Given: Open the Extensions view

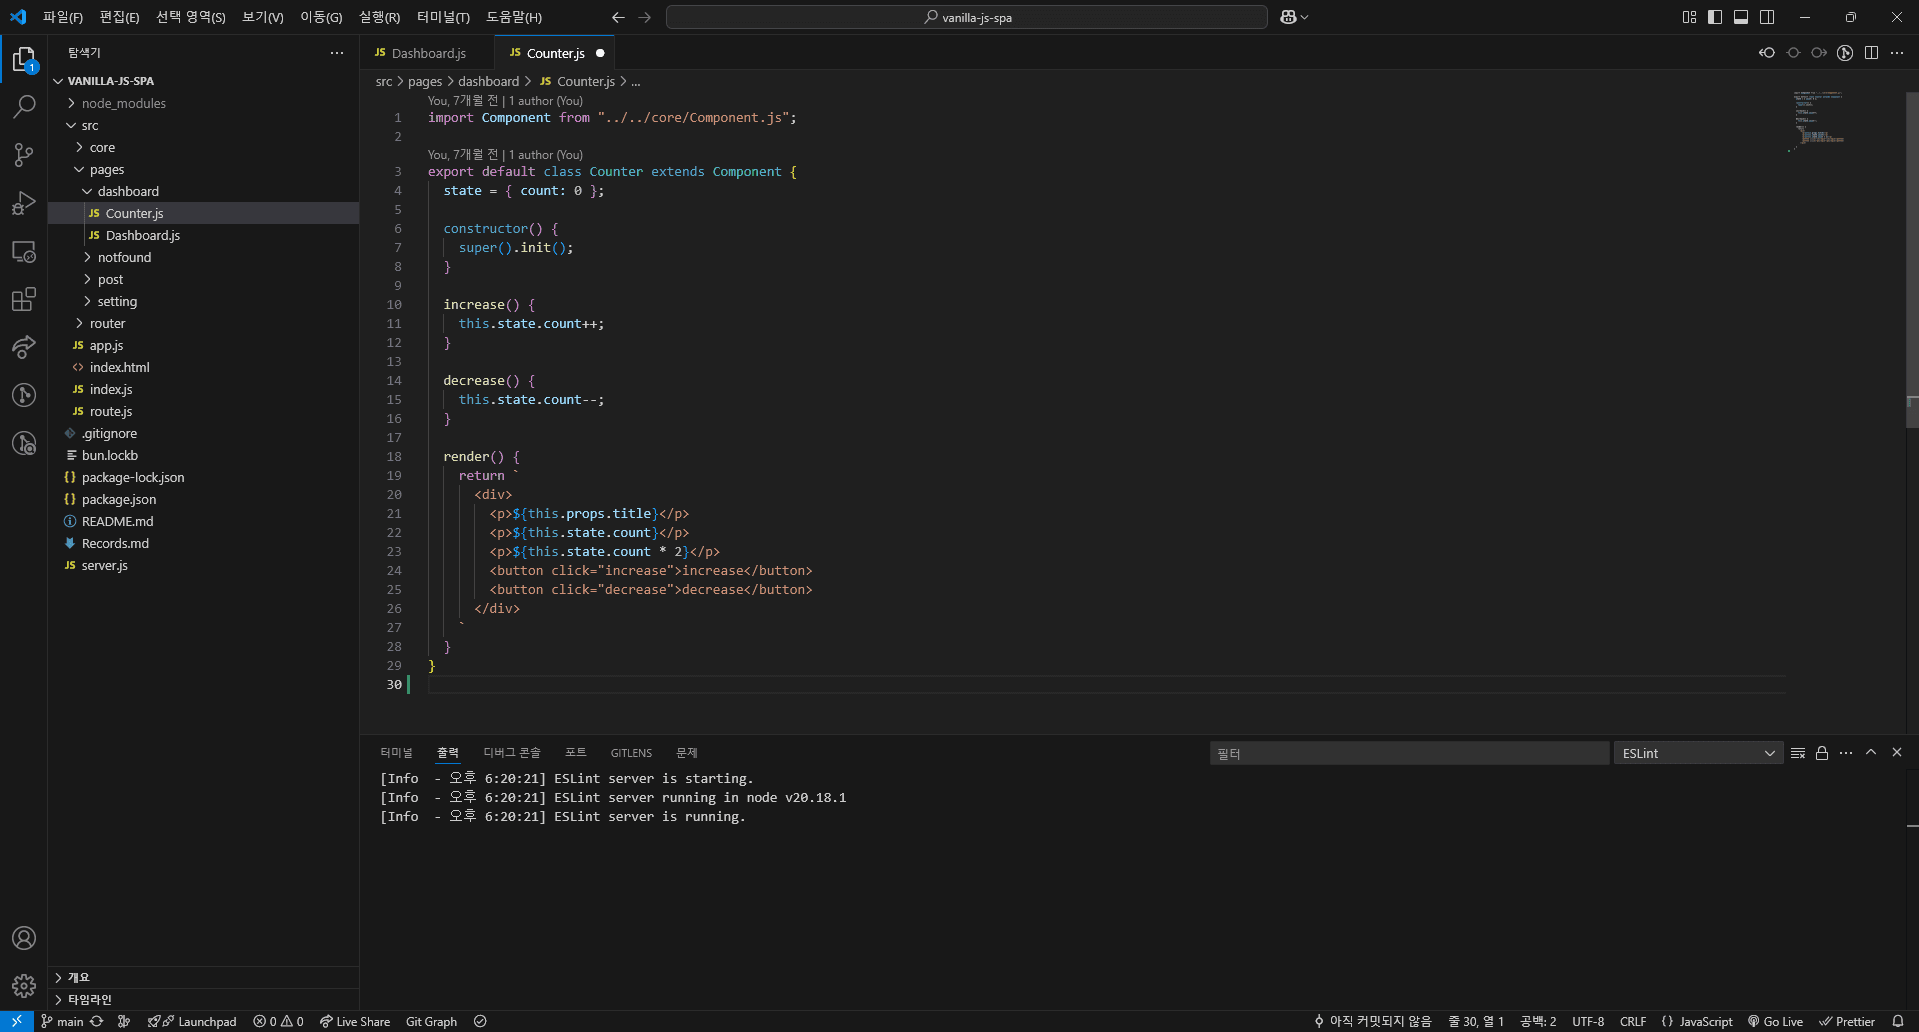Looking at the screenshot, I should (x=23, y=299).
